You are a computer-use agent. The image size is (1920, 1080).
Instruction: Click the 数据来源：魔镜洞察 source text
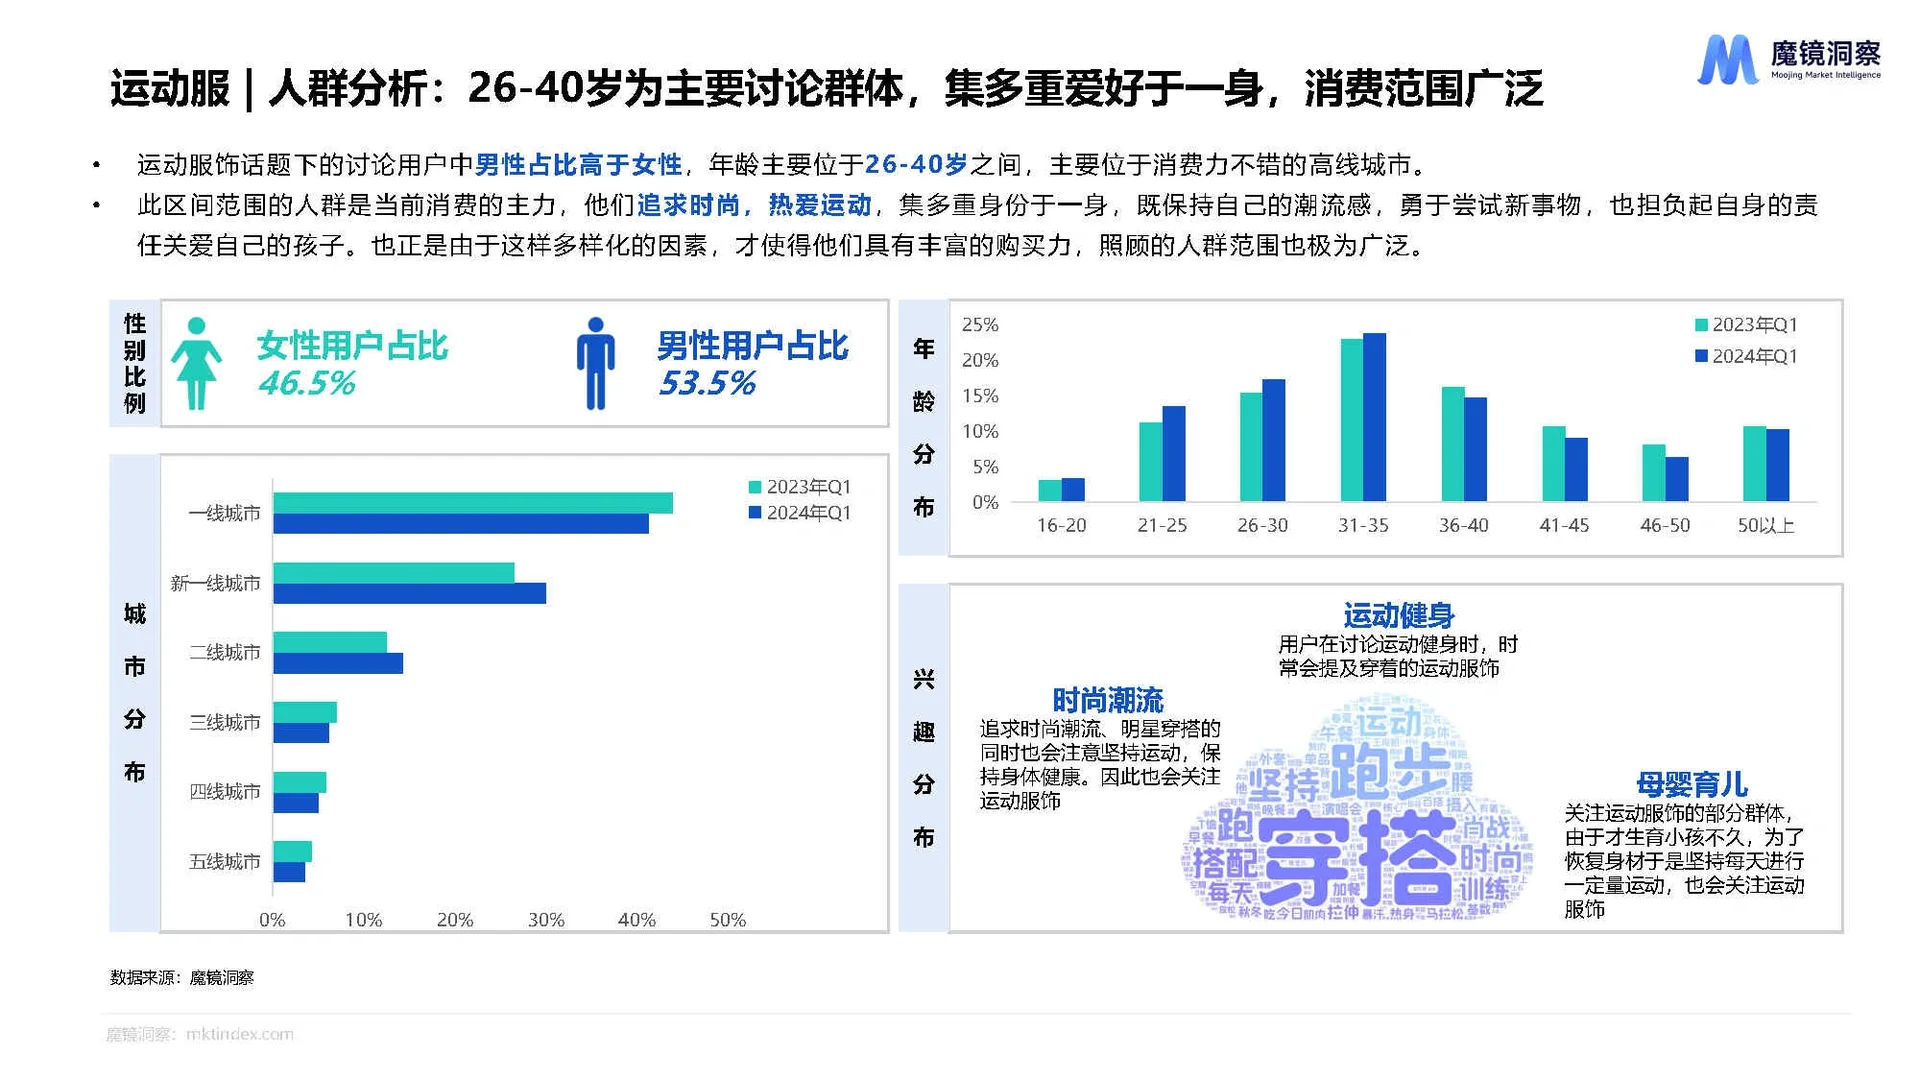pyautogui.click(x=183, y=978)
